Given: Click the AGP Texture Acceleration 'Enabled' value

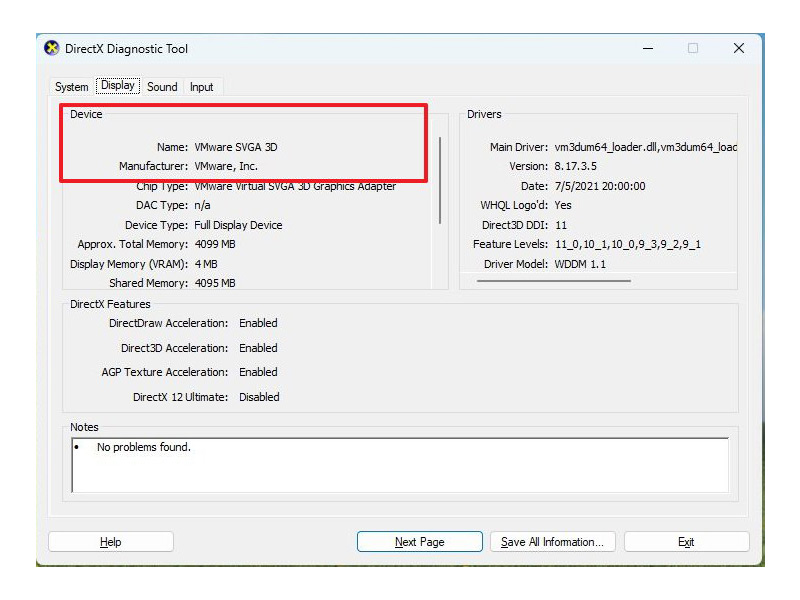Looking at the screenshot, I should 258,372.
